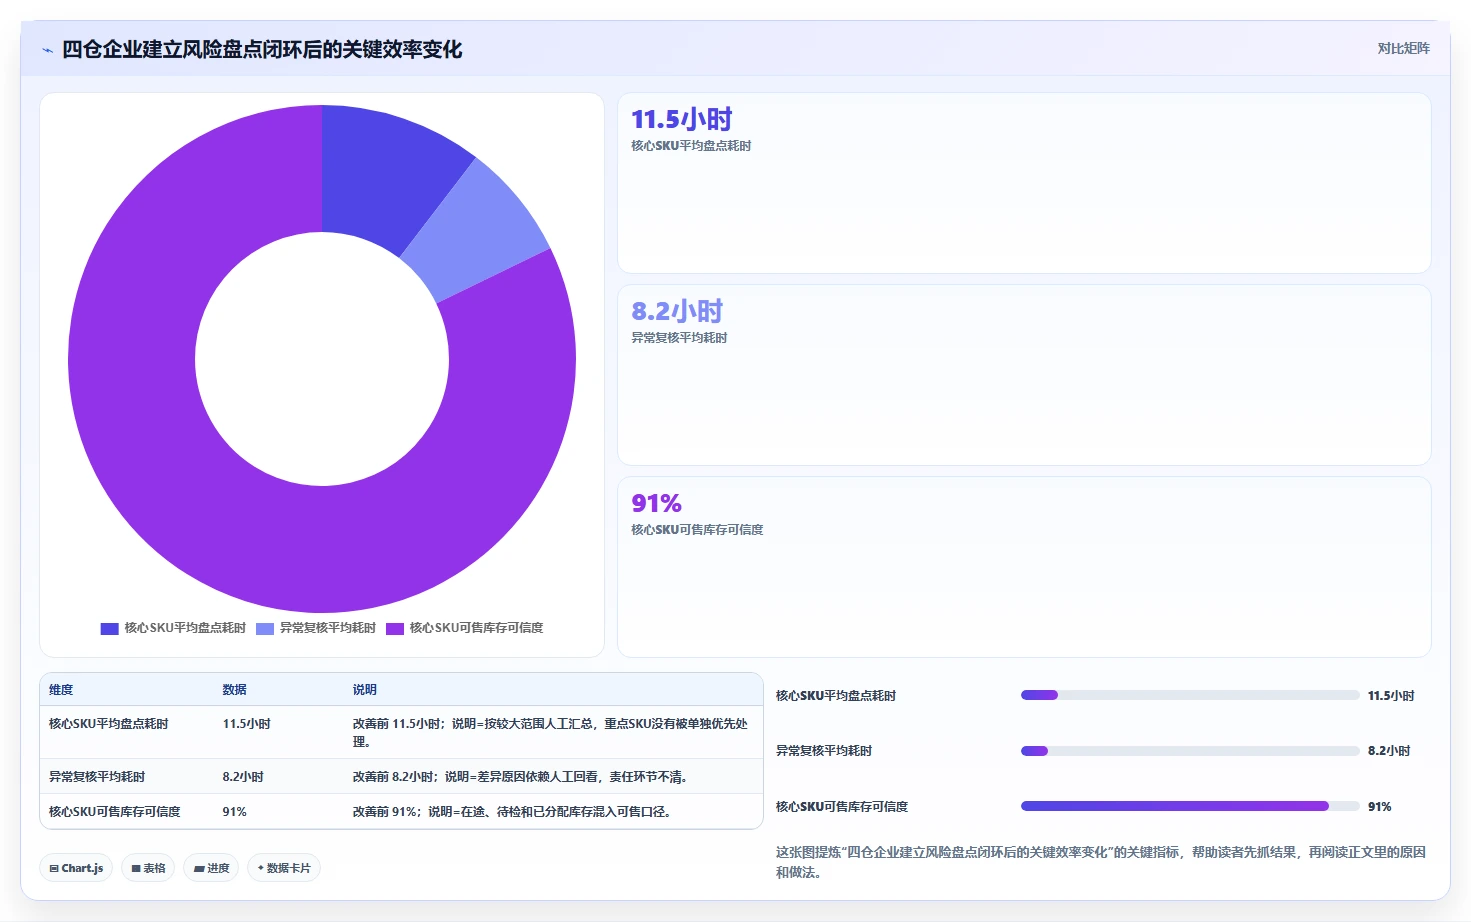This screenshot has width=1471, height=922.
Task: Click the 维度 table column header
Action: [x=61, y=690]
